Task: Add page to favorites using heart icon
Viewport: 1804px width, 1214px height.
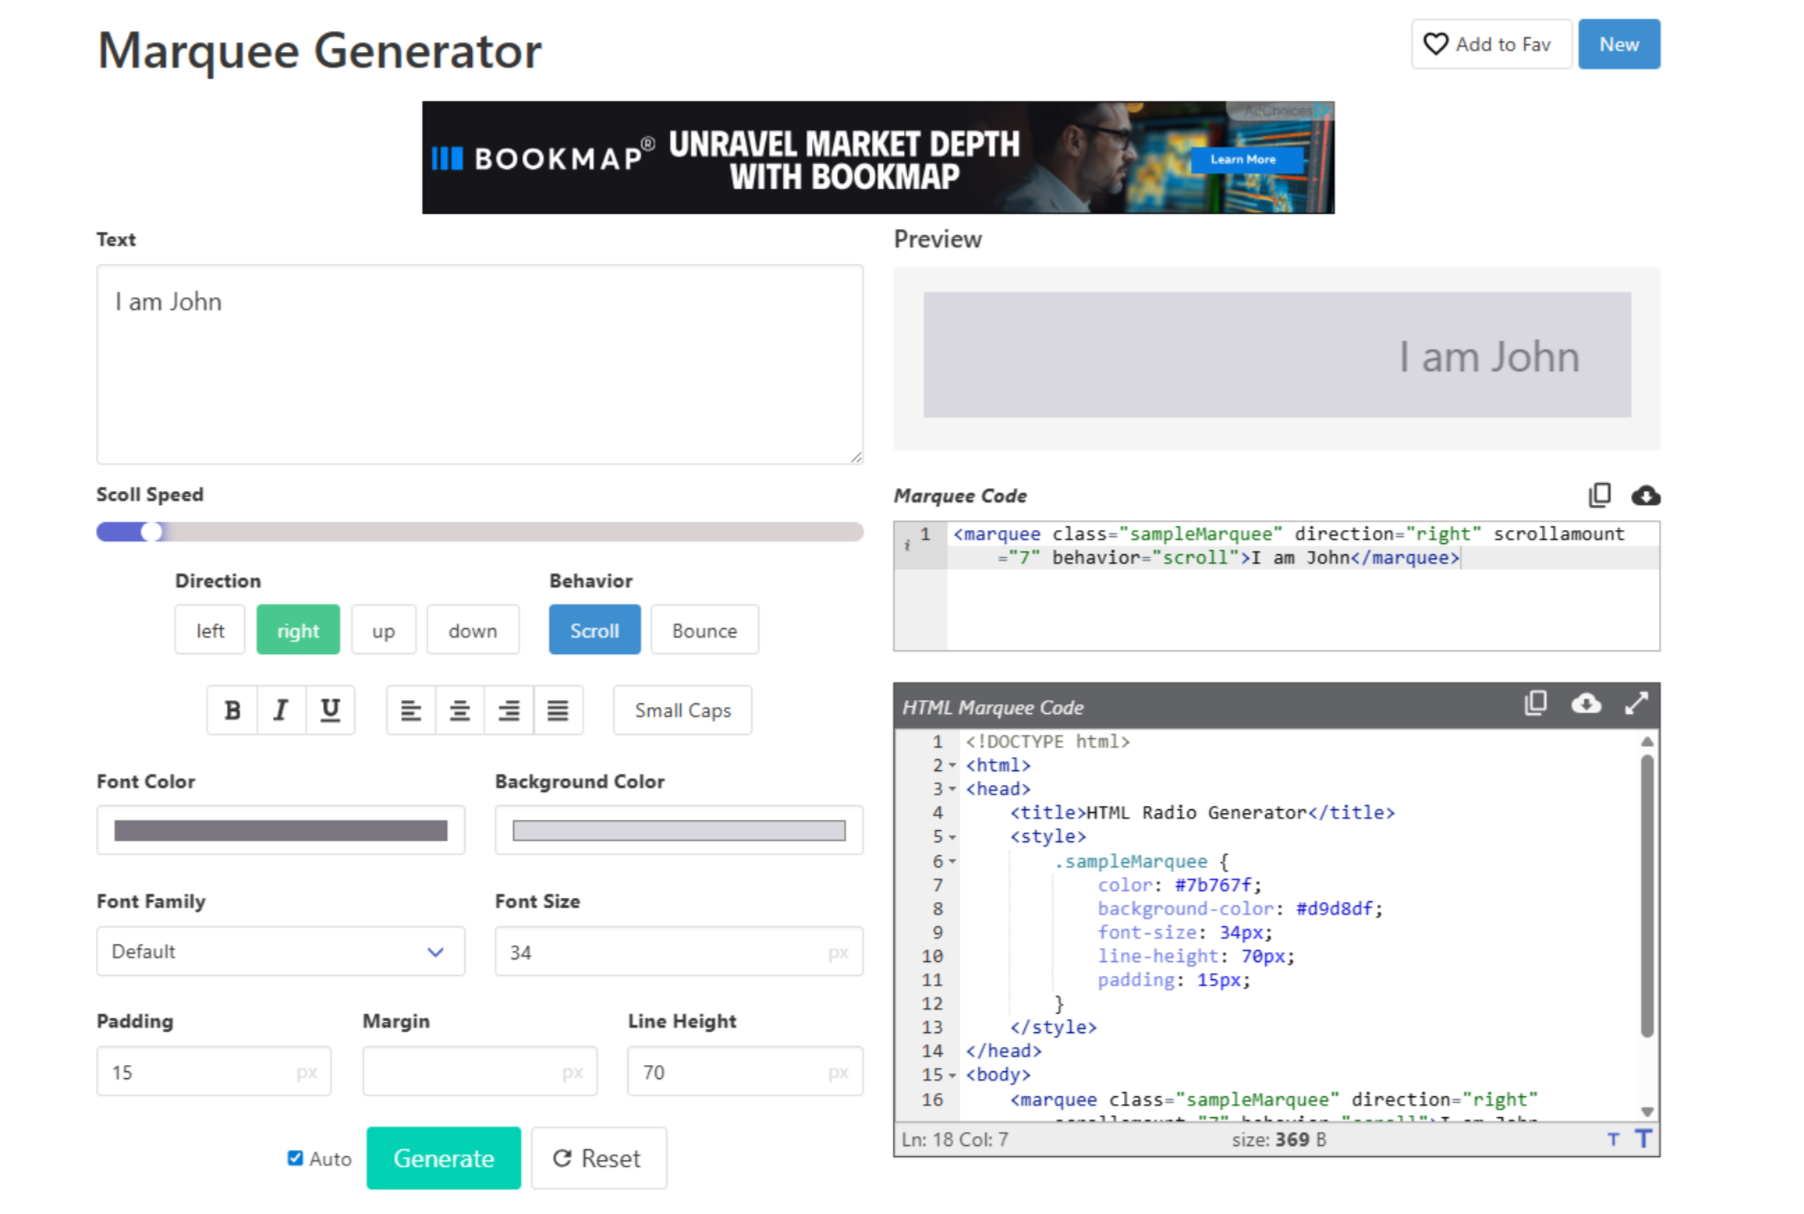Action: [x=1436, y=44]
